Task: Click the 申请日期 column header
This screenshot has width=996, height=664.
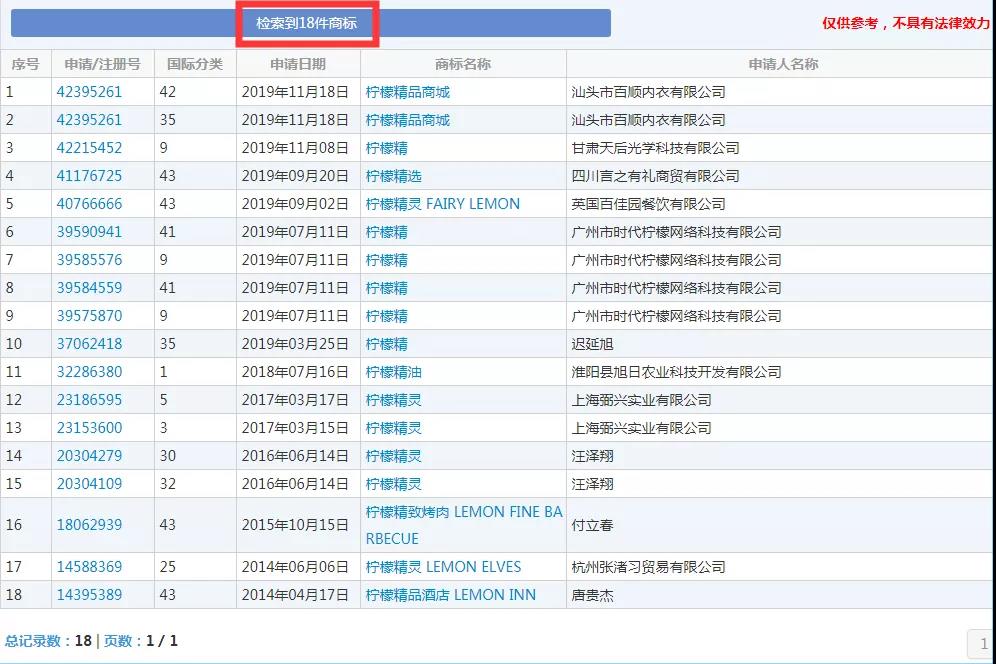Action: pos(298,64)
